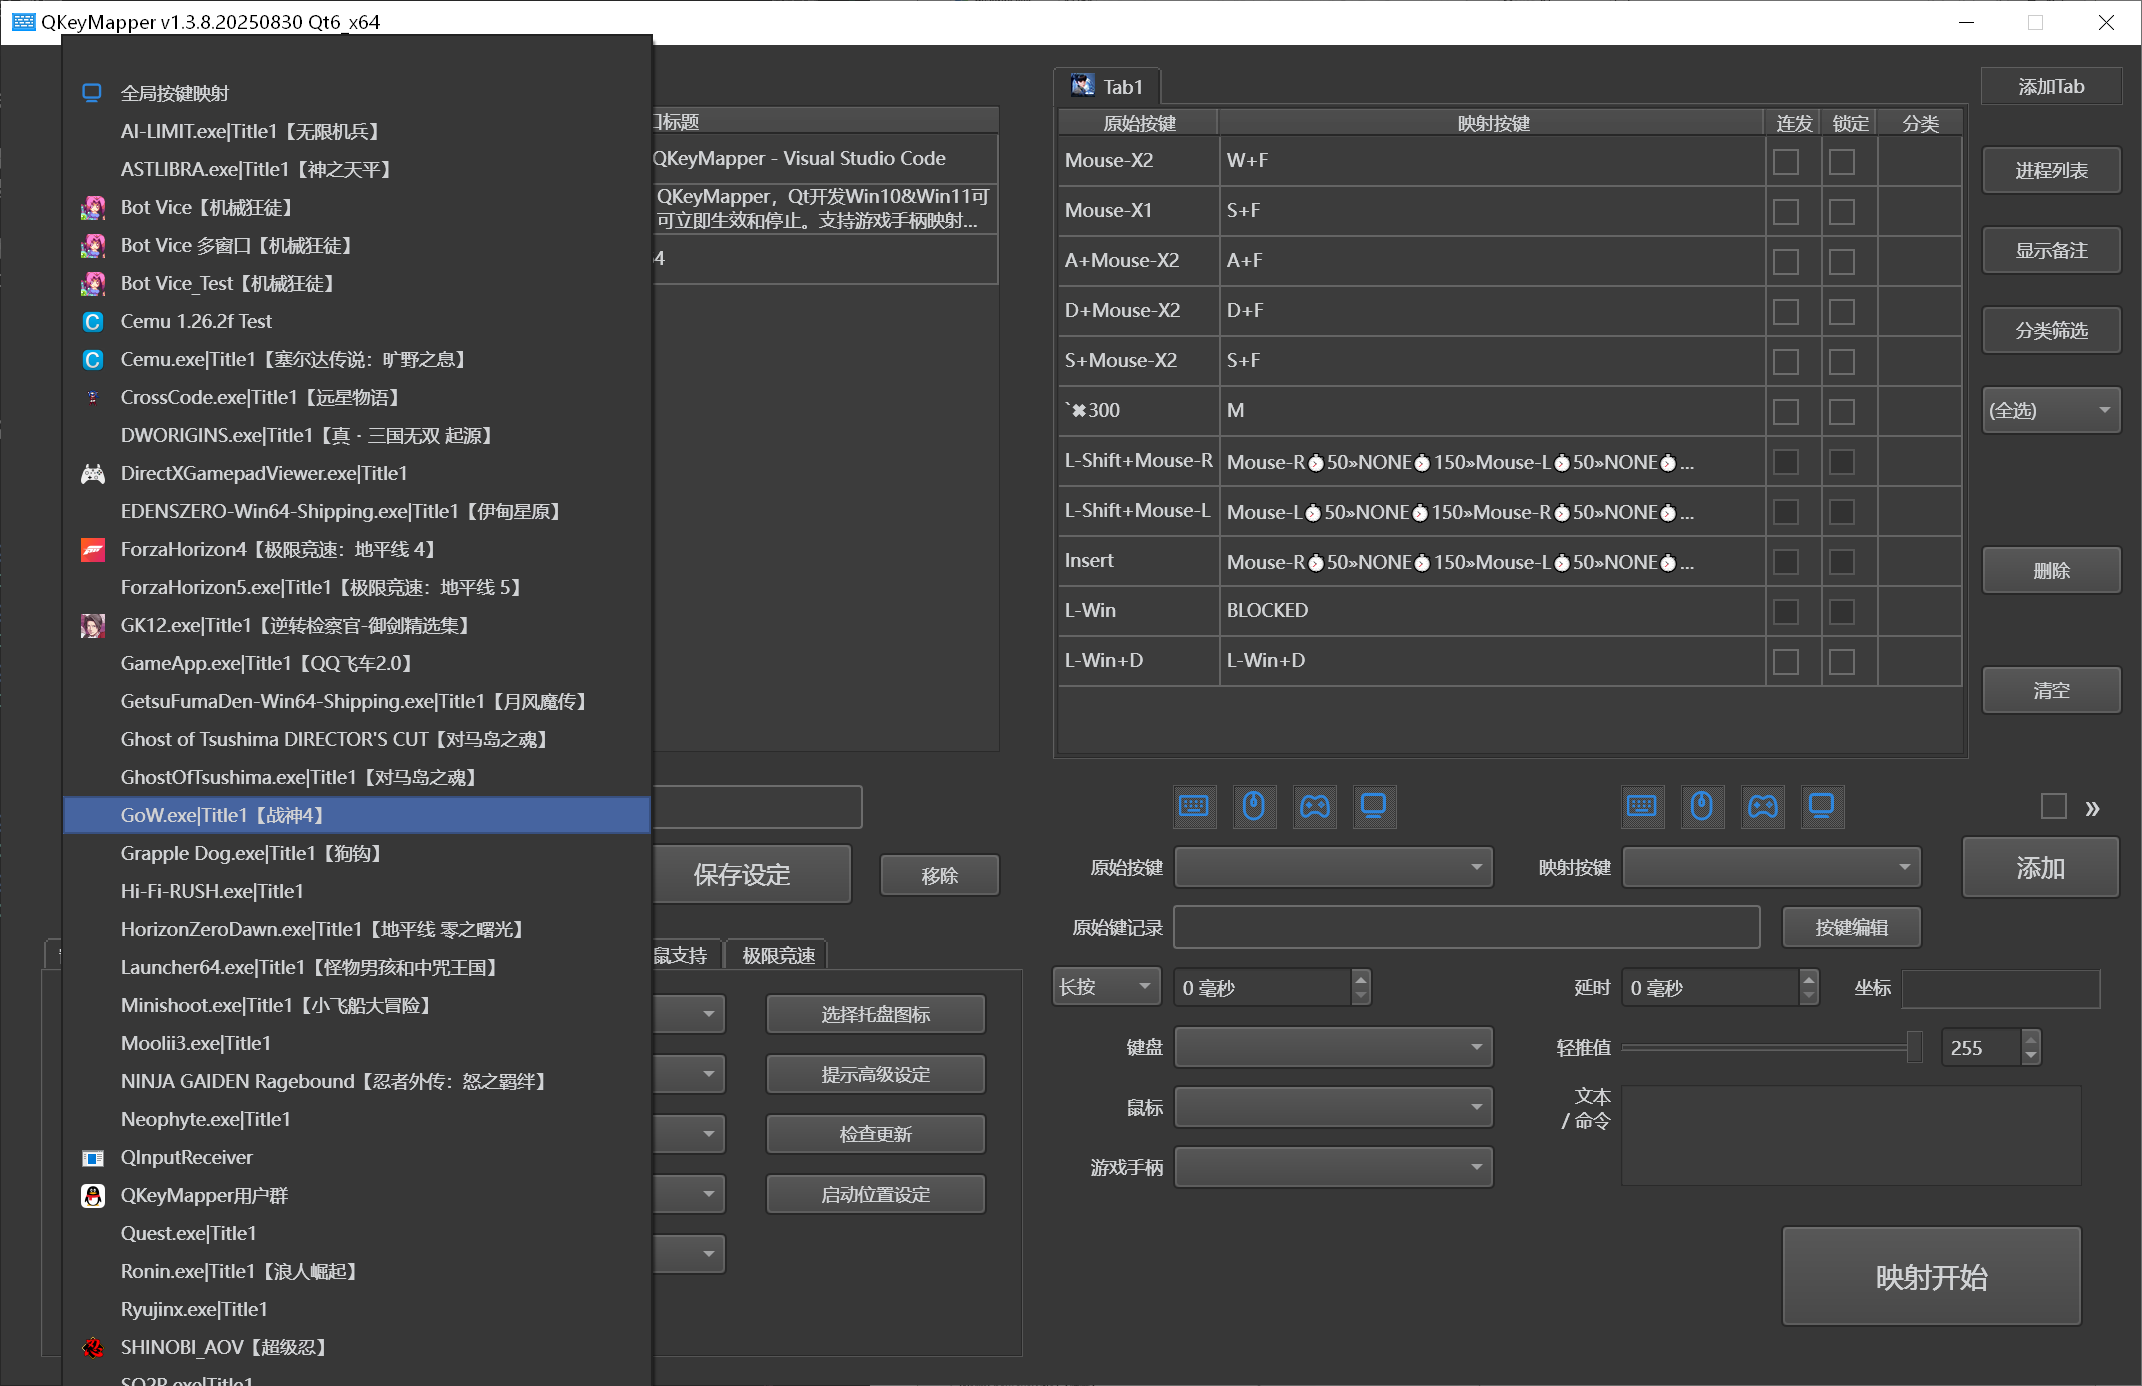The height and width of the screenshot is (1386, 2142).
Task: Click mouse icon above 映射按键 dropdown
Action: tap(1702, 806)
